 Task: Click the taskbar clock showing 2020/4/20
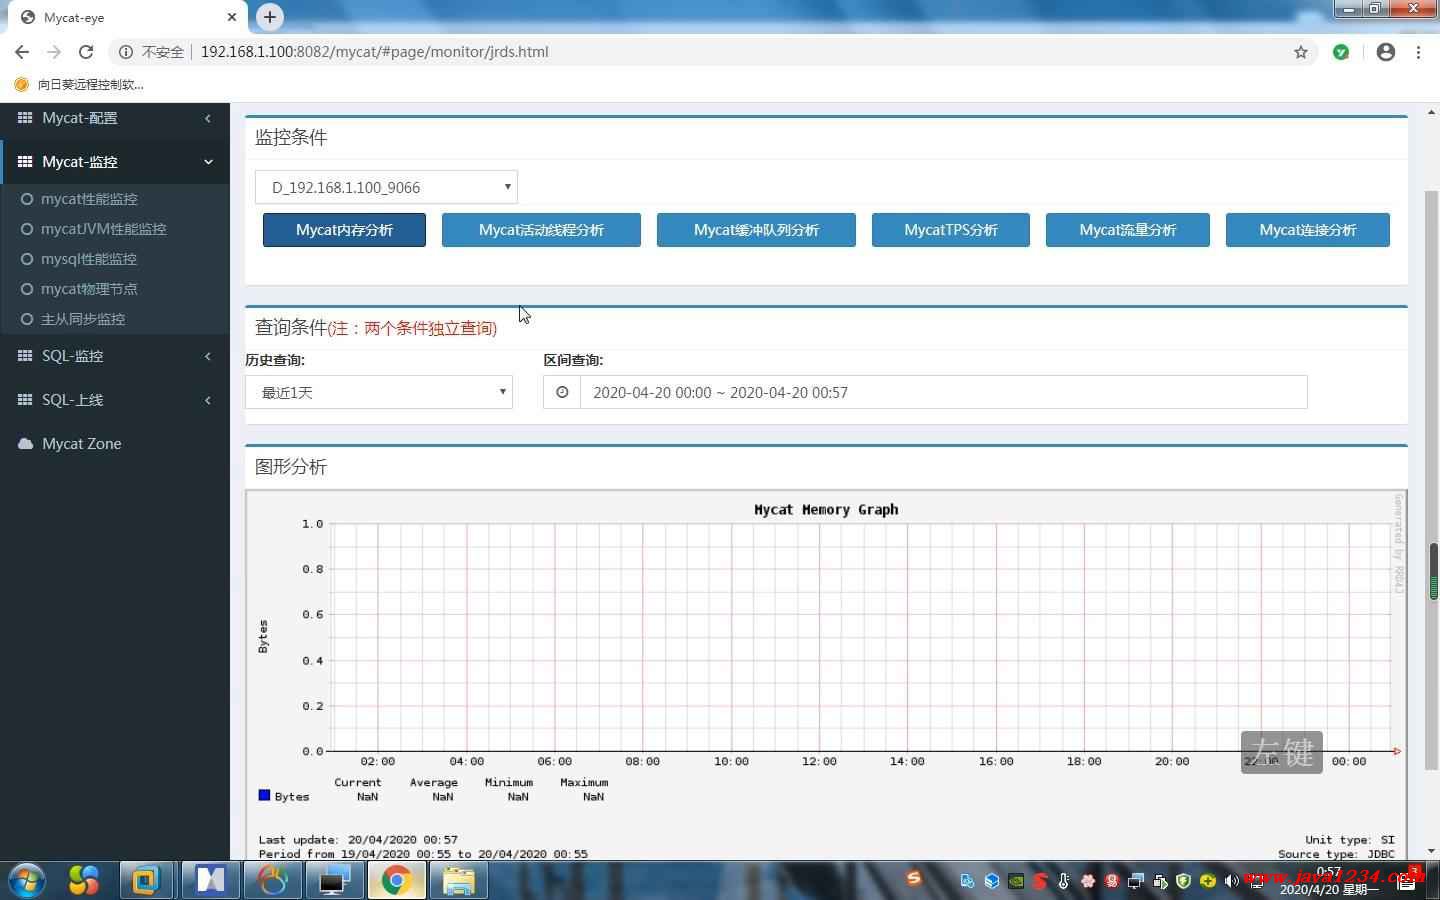click(1329, 881)
